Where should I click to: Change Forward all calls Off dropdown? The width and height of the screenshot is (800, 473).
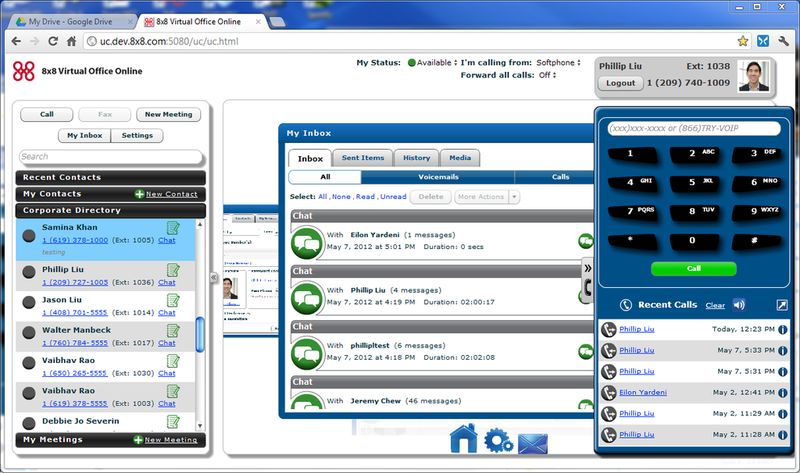click(x=547, y=75)
